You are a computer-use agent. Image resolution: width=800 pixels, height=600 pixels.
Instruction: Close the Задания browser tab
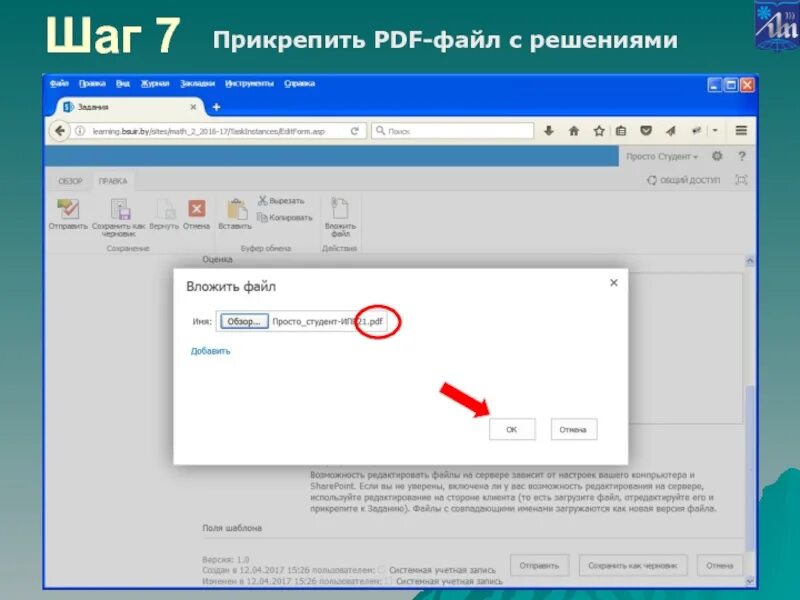click(193, 107)
